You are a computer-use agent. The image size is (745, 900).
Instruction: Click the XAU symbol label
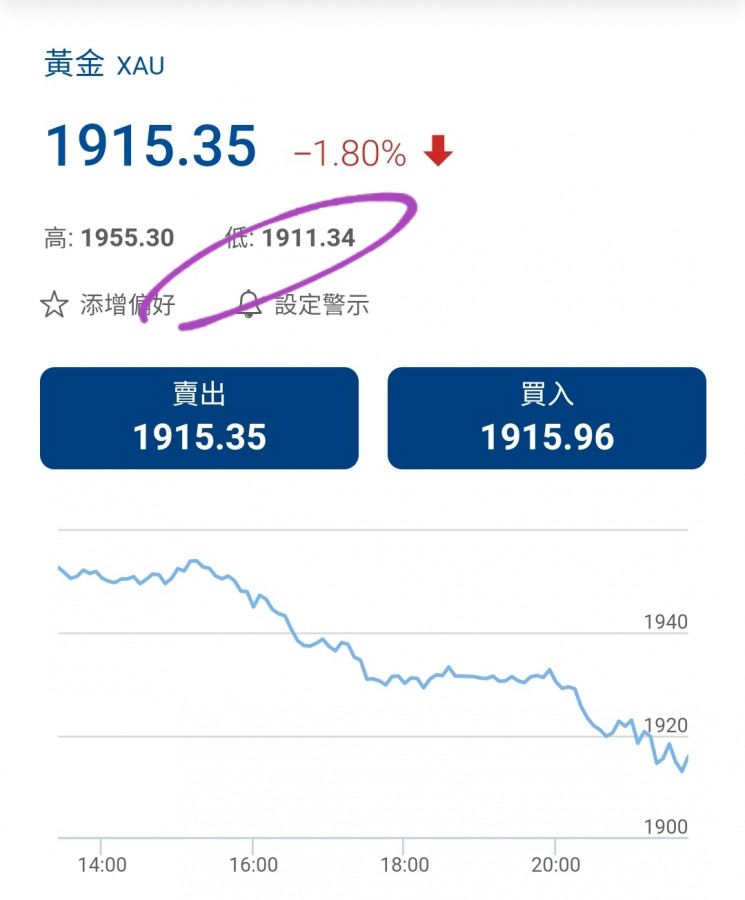click(x=140, y=67)
